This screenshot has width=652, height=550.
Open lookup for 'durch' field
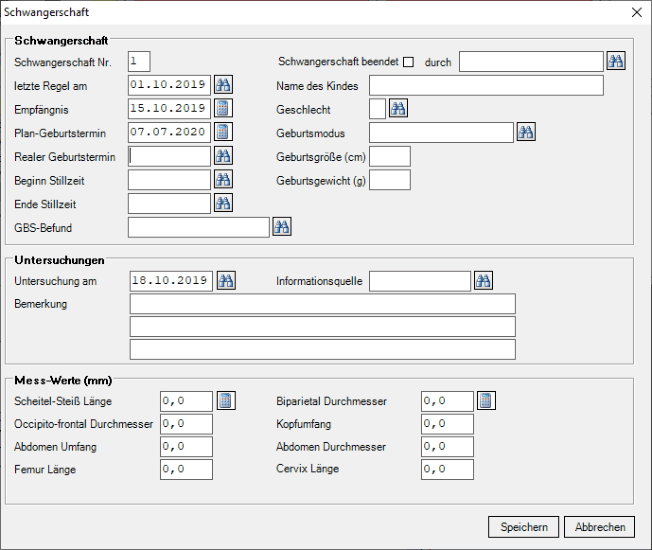(616, 61)
